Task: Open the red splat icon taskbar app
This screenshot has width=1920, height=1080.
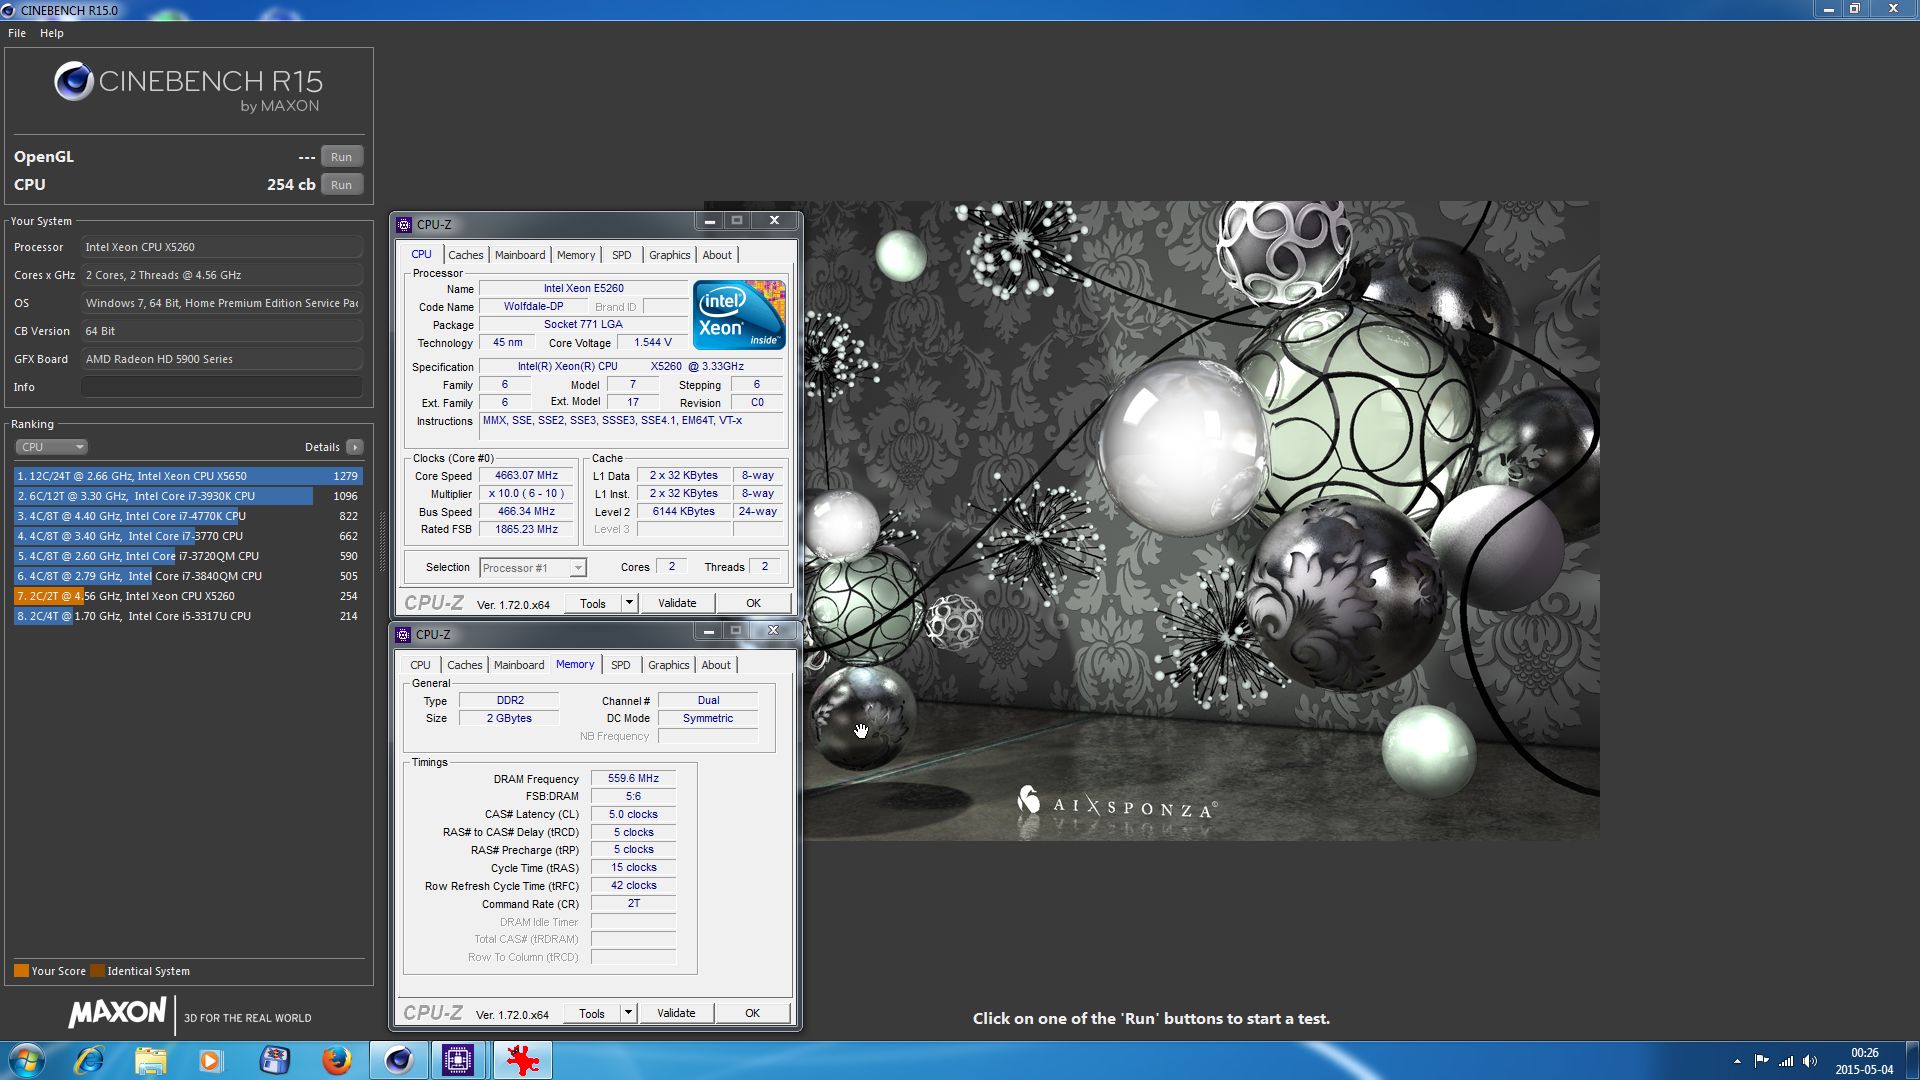Action: point(522,1060)
